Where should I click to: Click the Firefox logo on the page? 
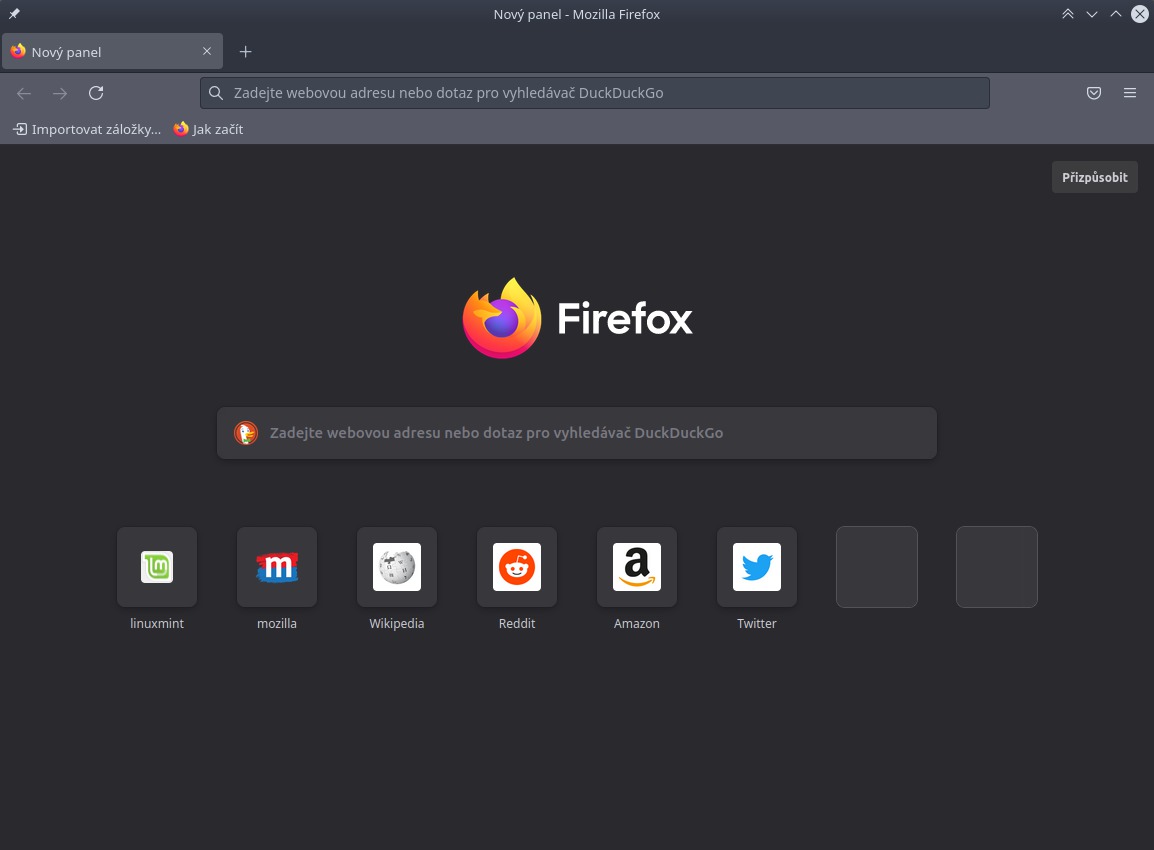tap(577, 318)
